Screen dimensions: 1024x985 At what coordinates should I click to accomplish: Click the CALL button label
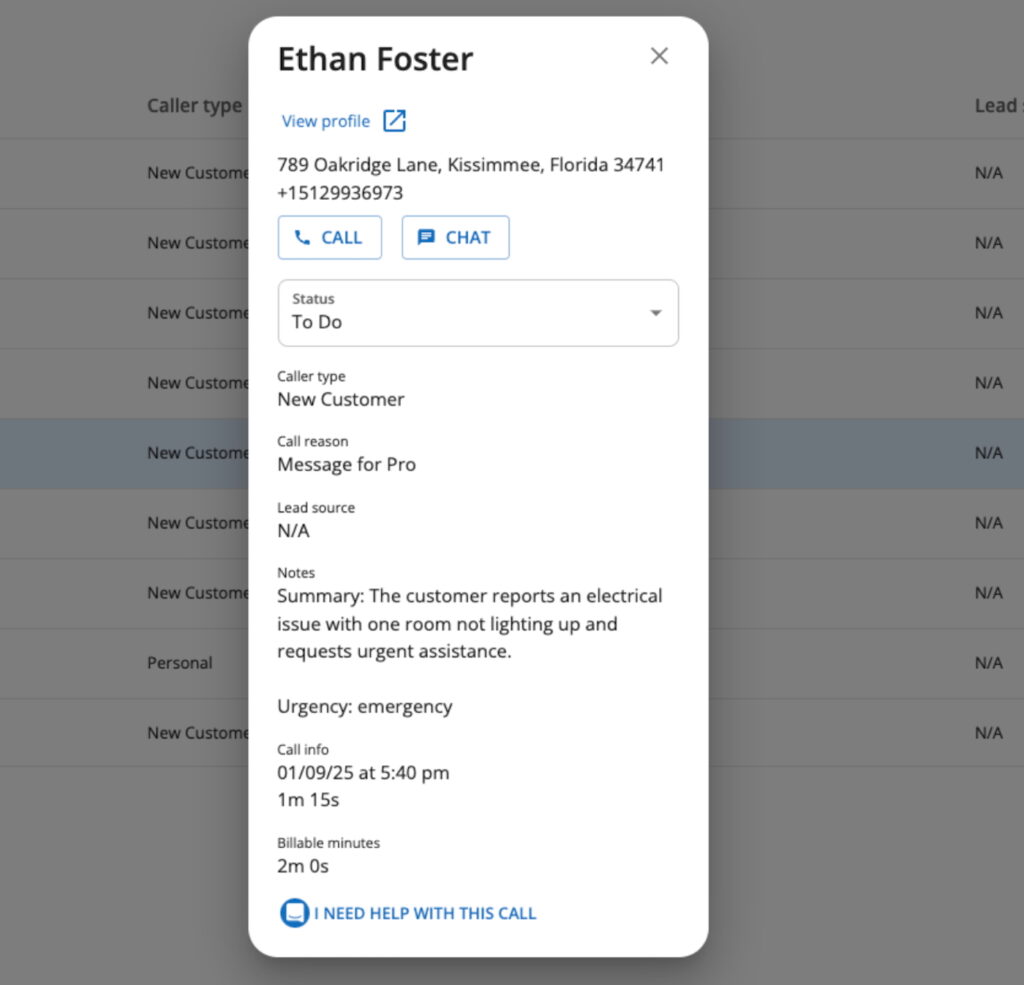341,238
